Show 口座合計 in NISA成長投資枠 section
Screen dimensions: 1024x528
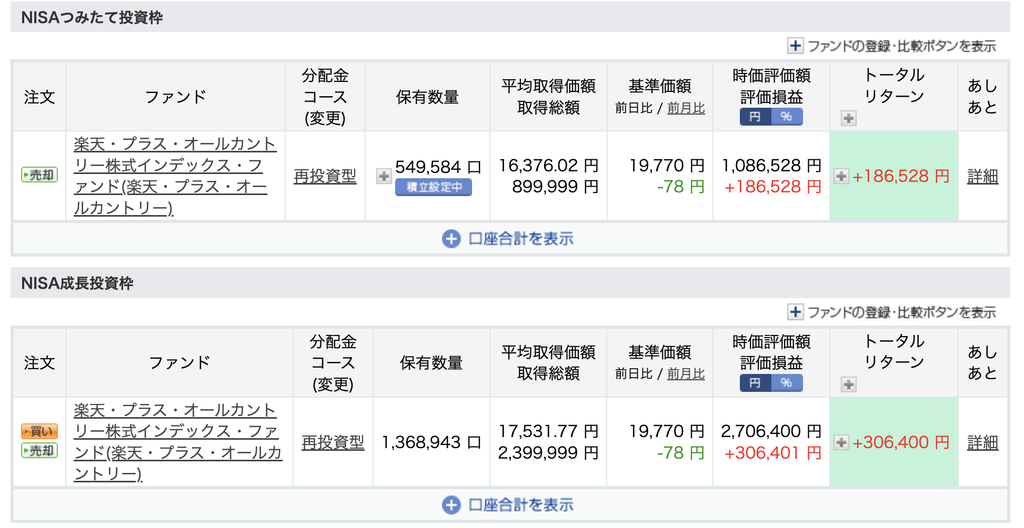pos(507,505)
